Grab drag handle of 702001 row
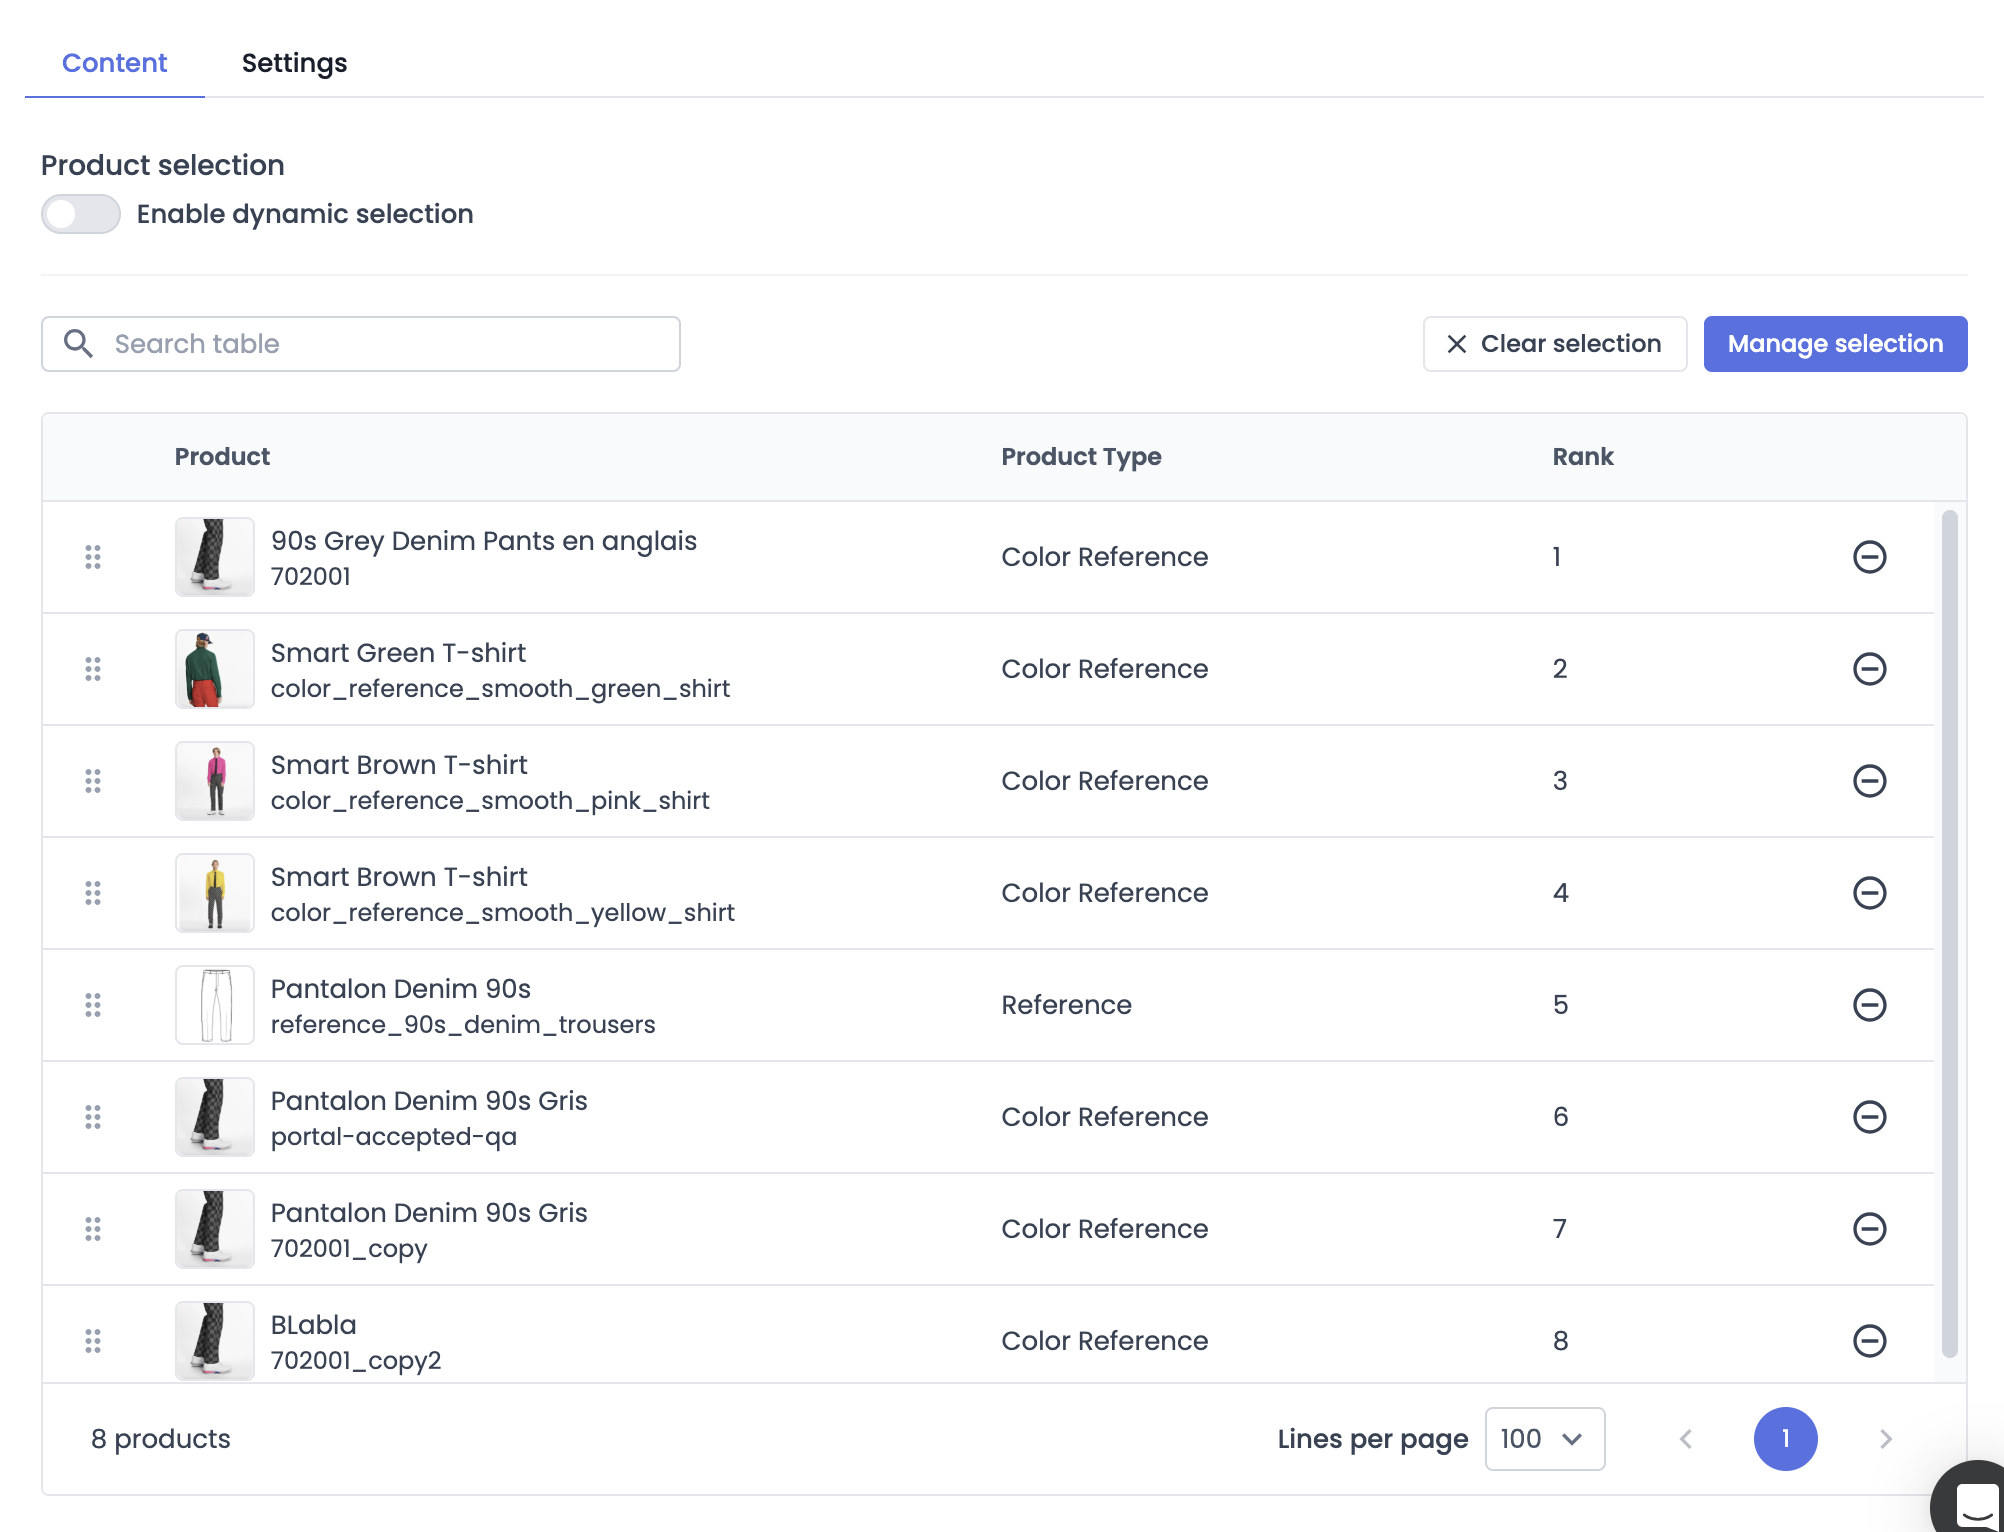The image size is (2004, 1532). [93, 557]
